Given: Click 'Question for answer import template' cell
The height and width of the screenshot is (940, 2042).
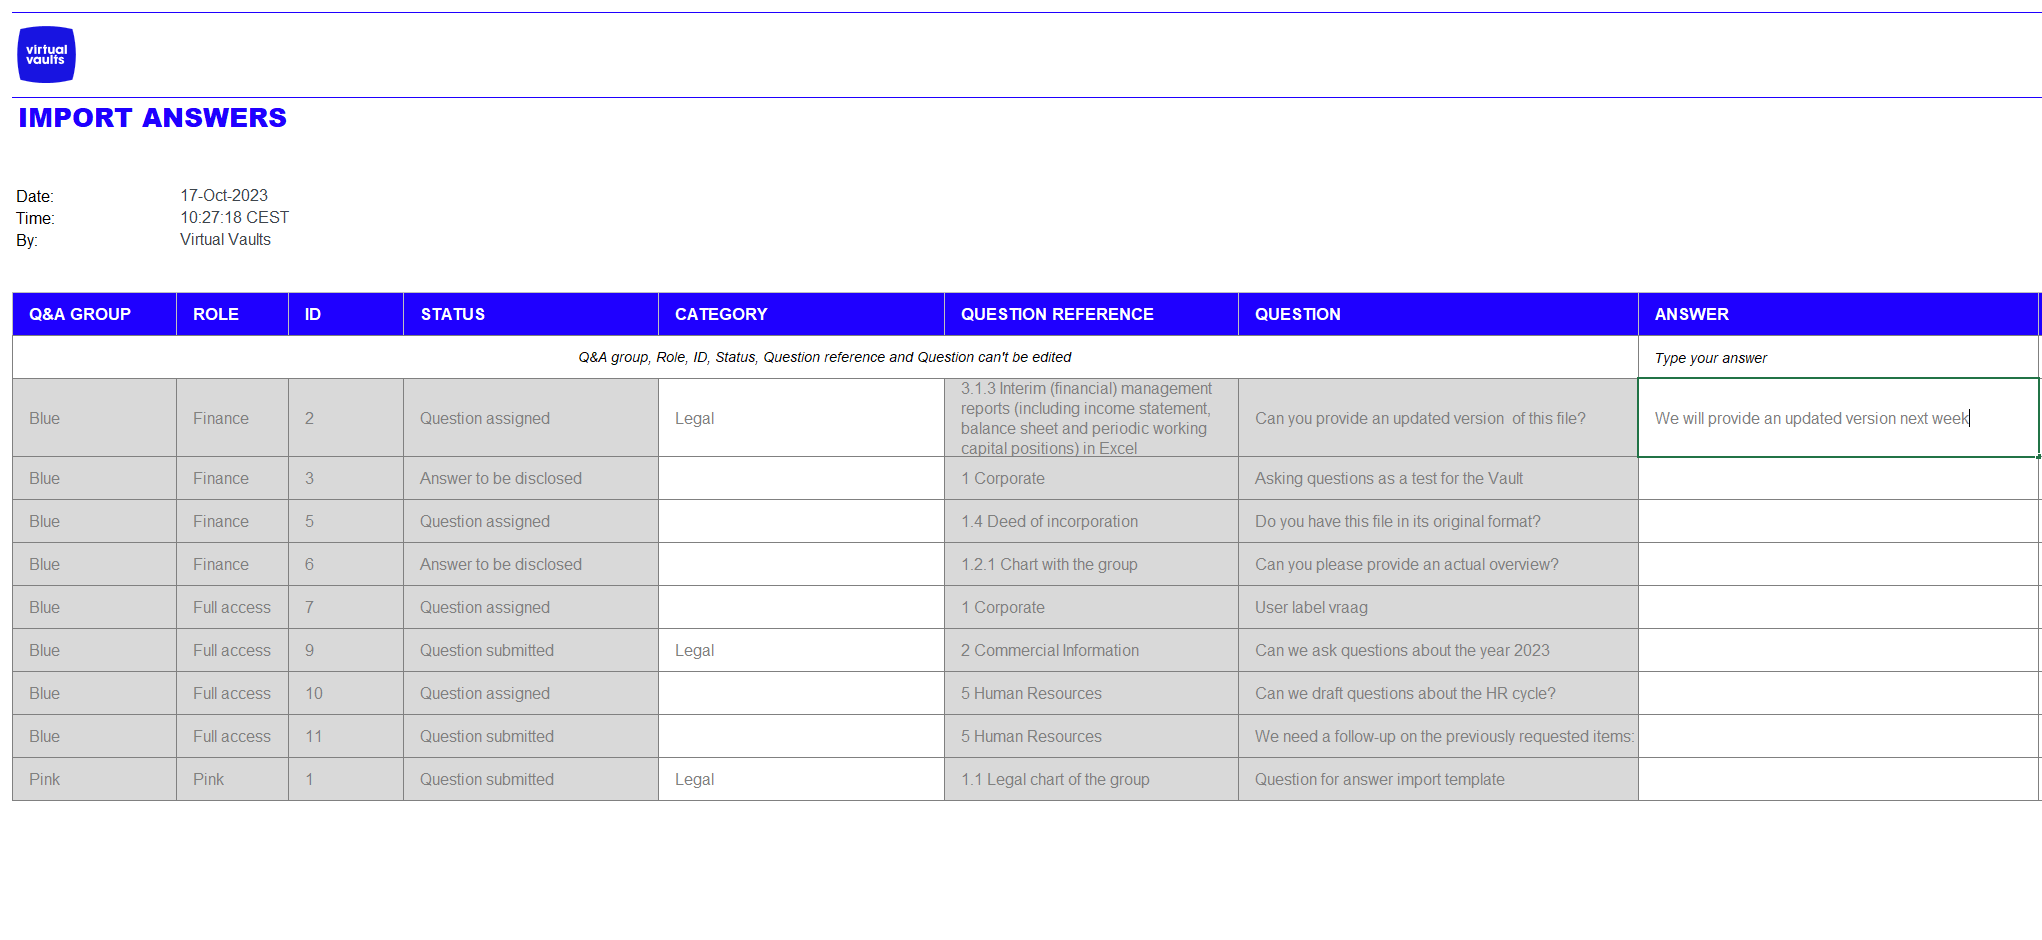Looking at the screenshot, I should pos(1438,780).
